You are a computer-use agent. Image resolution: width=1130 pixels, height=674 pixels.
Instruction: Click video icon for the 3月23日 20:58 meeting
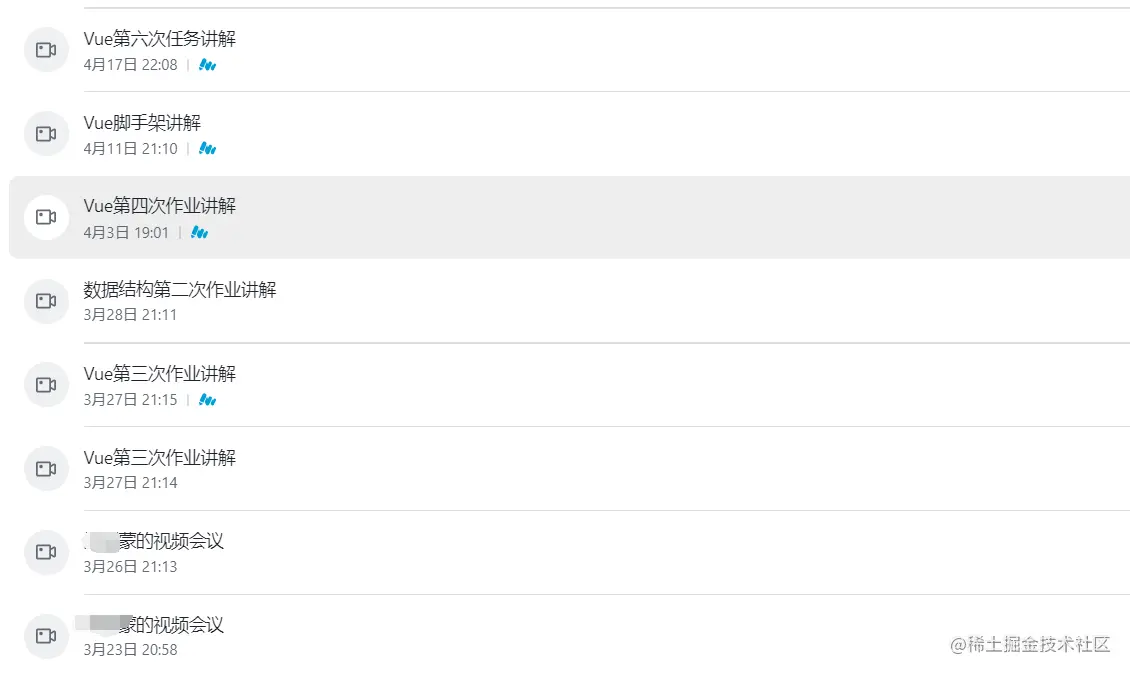pos(46,636)
